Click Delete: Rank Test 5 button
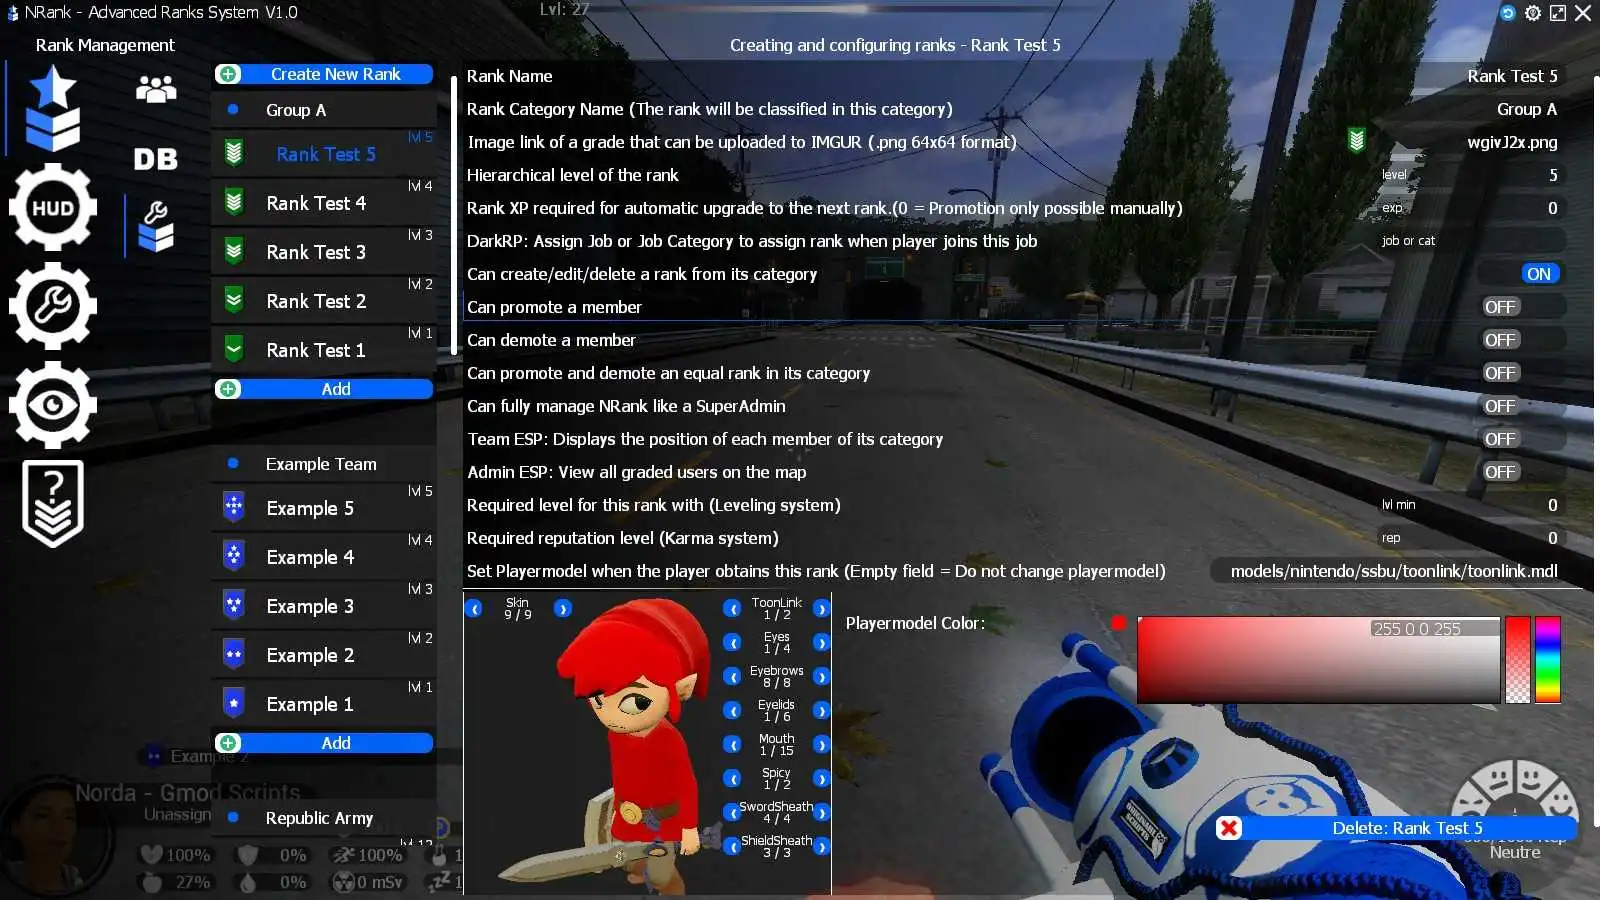This screenshot has width=1600, height=900. tap(1396, 828)
